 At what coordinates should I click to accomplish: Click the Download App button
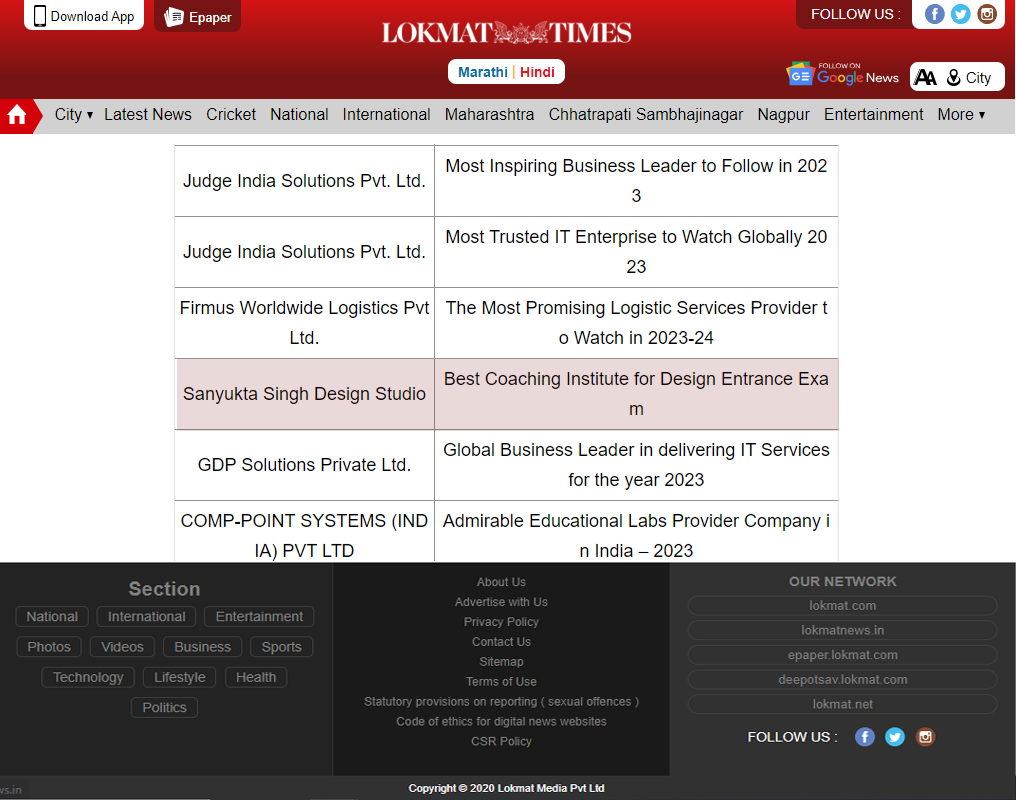tap(84, 16)
